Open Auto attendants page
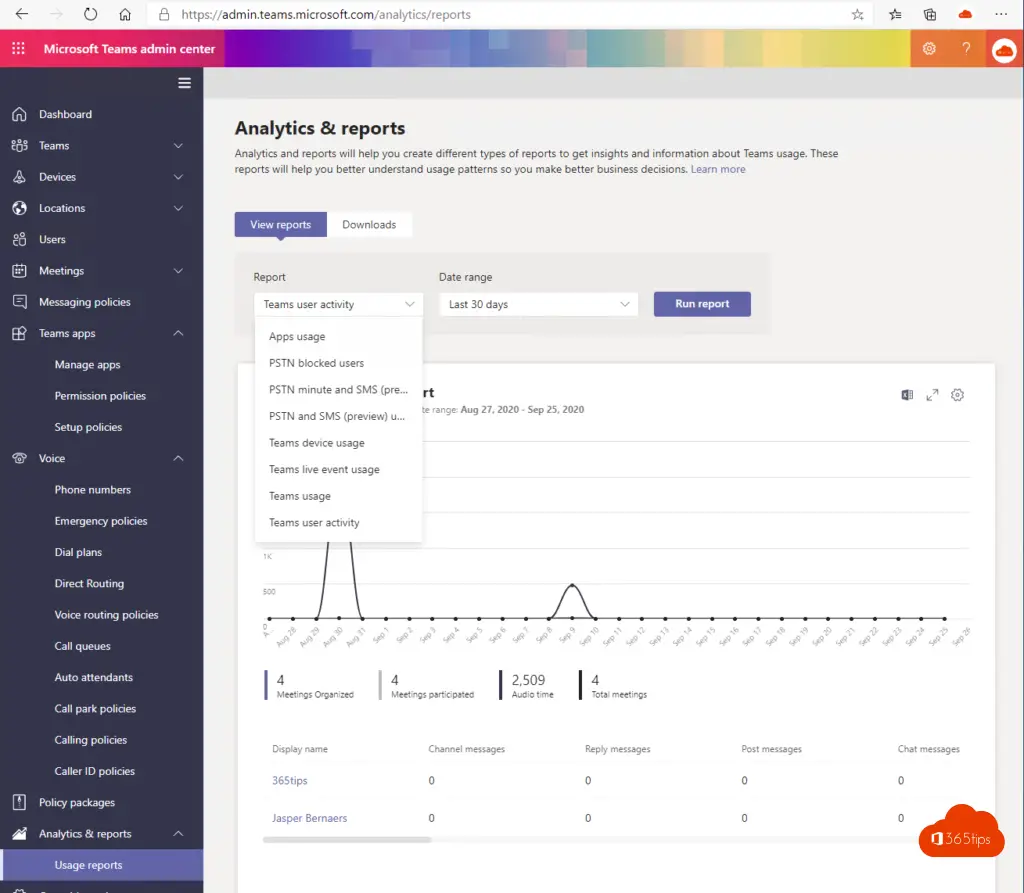Viewport: 1024px width, 893px height. (x=93, y=677)
